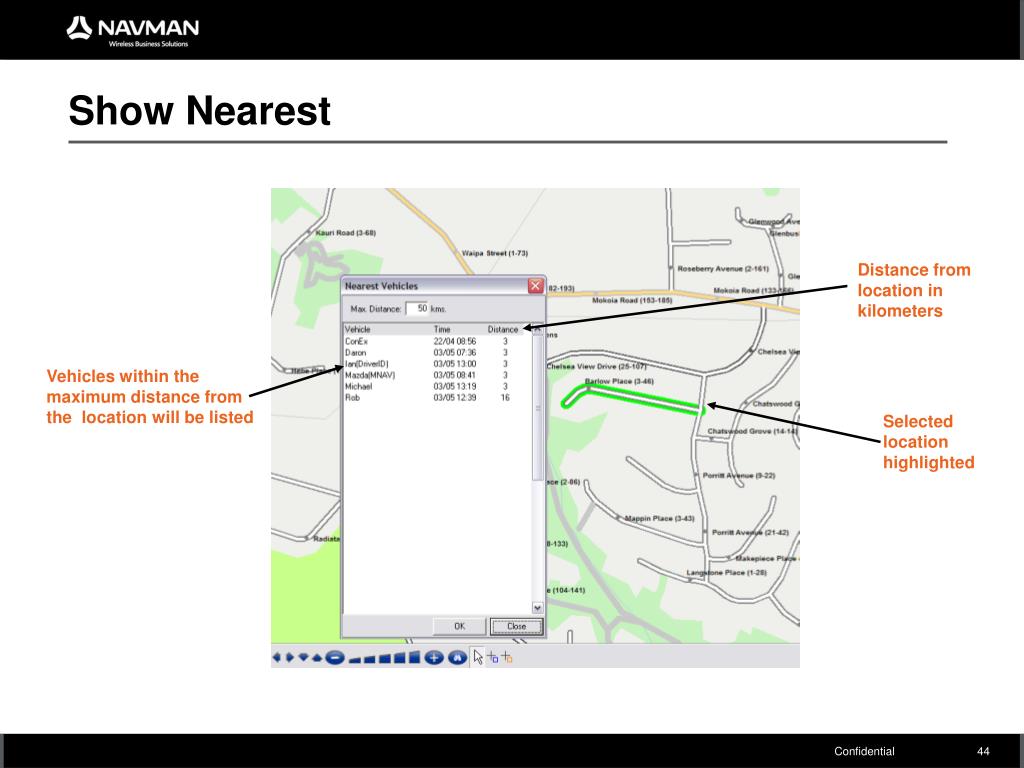Click OK in Nearest Vehicles dialog
Viewport: 1024px width, 768px height.
point(460,626)
